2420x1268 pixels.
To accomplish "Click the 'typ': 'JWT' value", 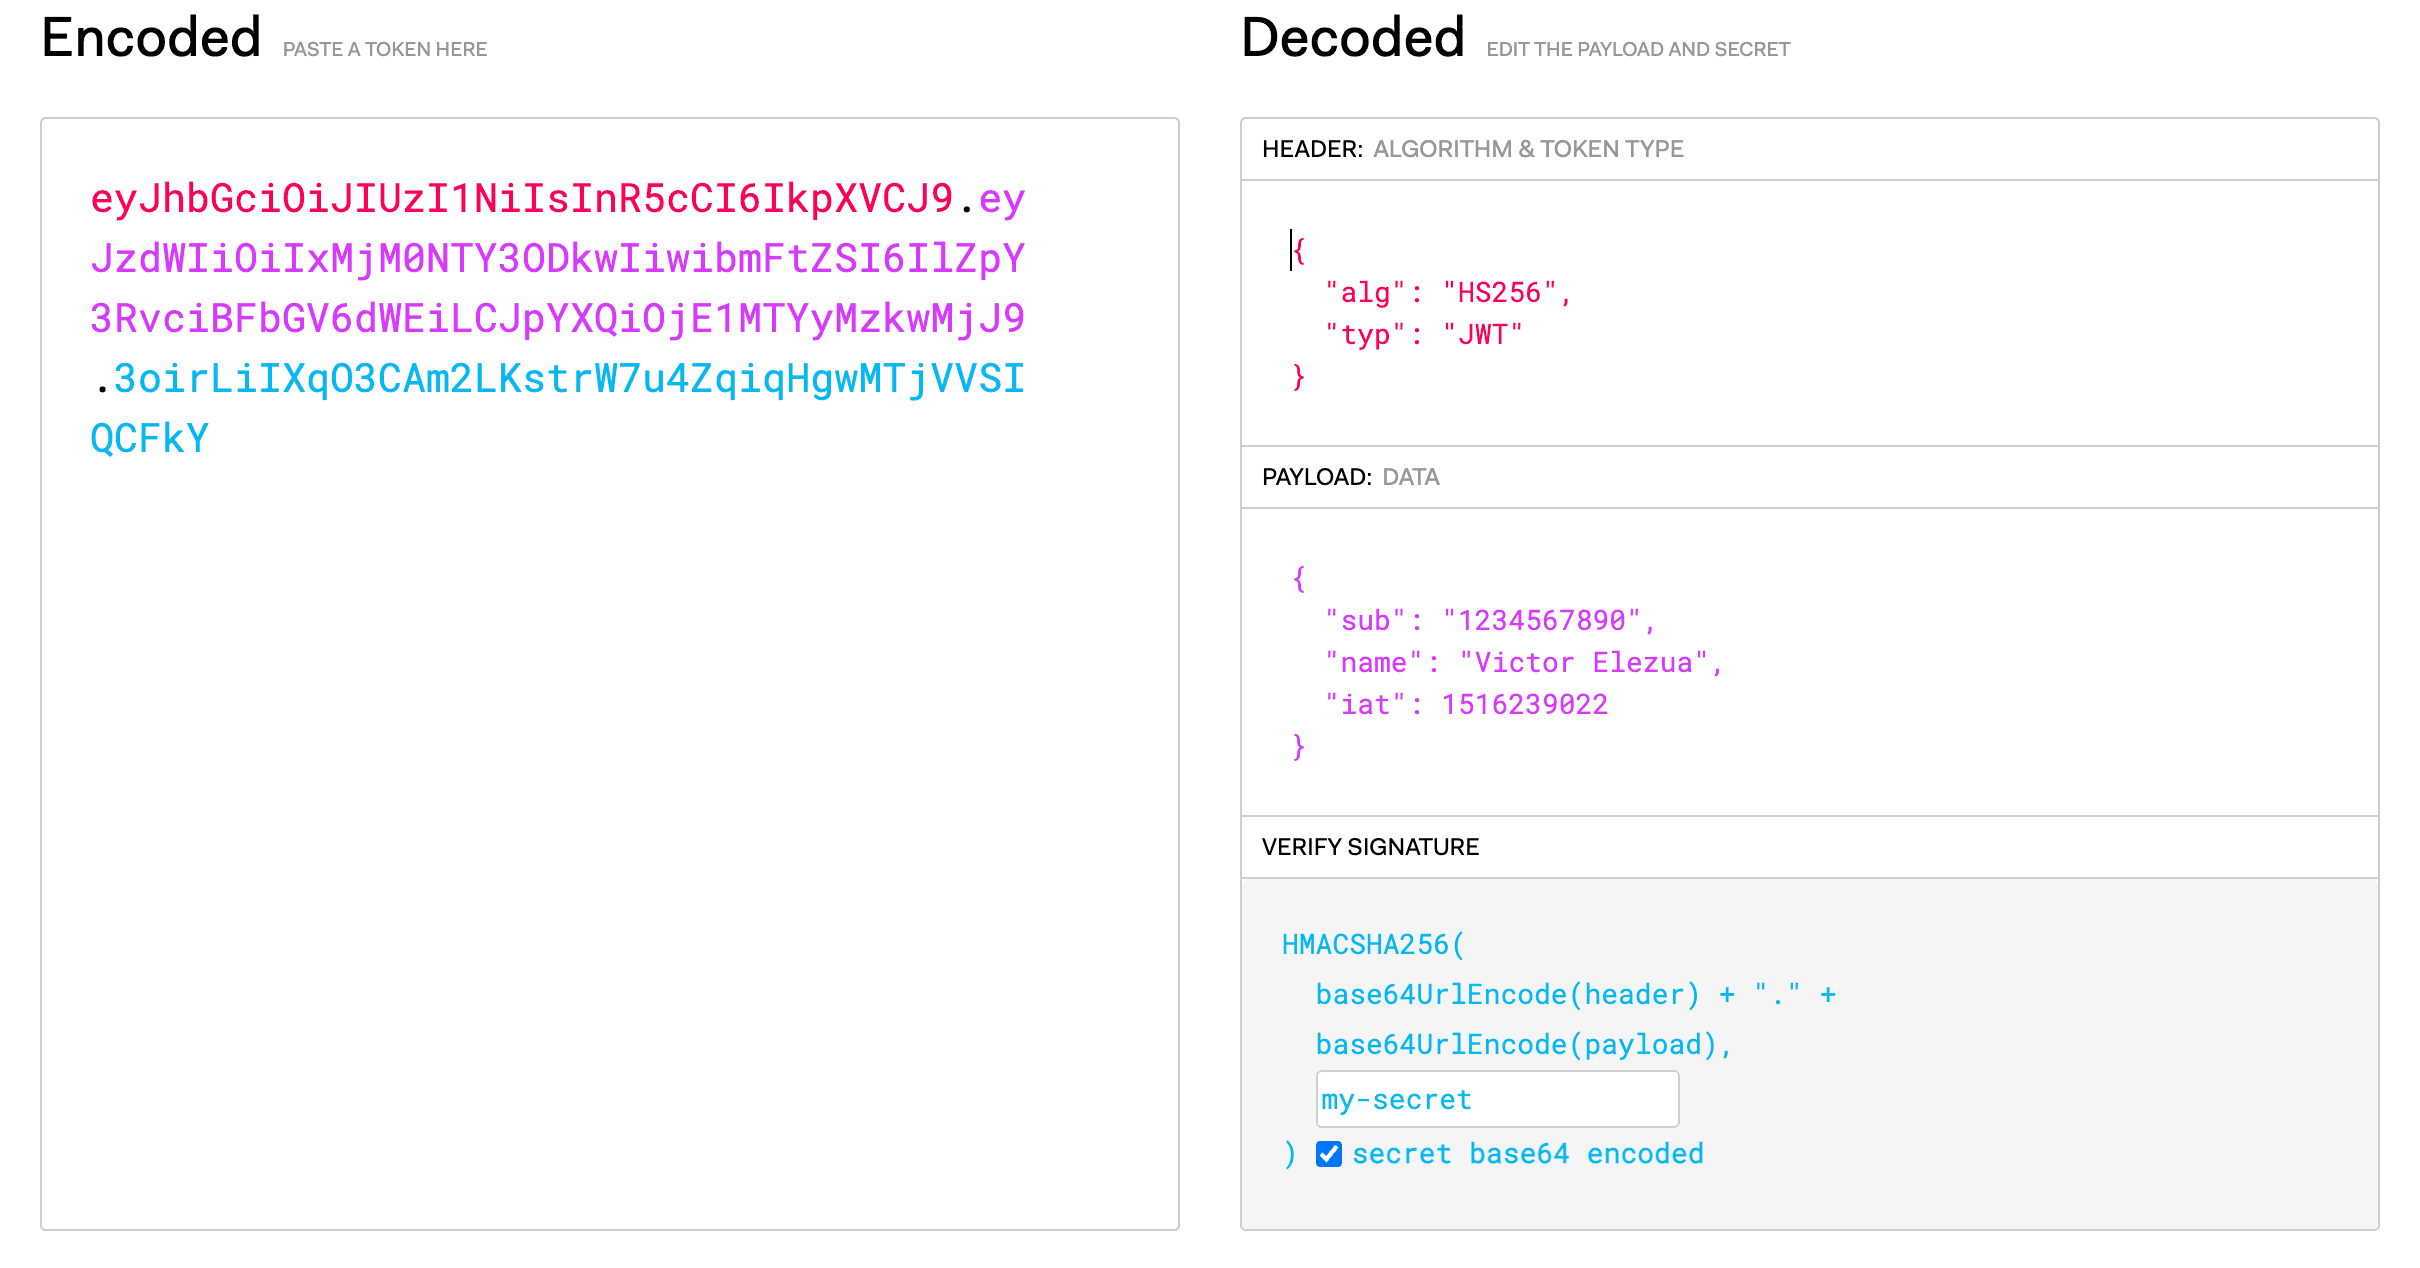I will pos(1483,334).
